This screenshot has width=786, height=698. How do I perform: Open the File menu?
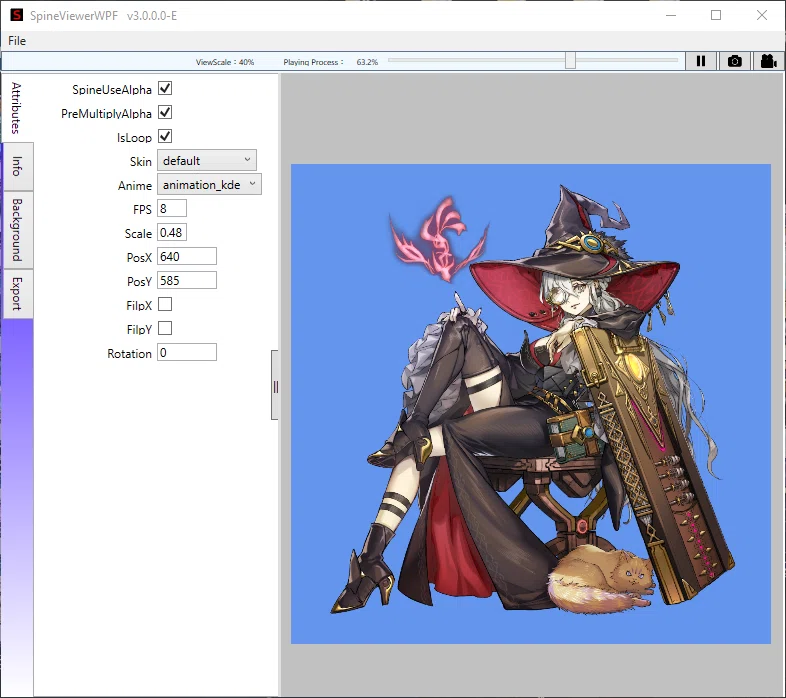[17, 41]
